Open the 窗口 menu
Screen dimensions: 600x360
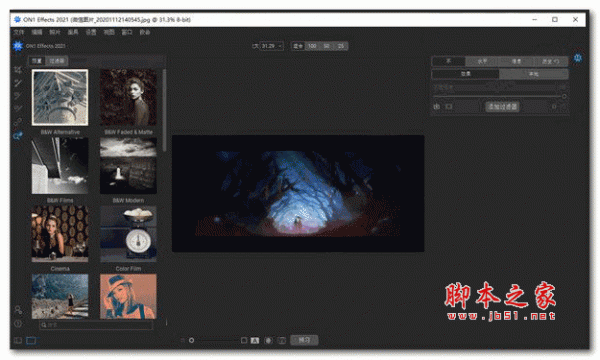coord(127,32)
